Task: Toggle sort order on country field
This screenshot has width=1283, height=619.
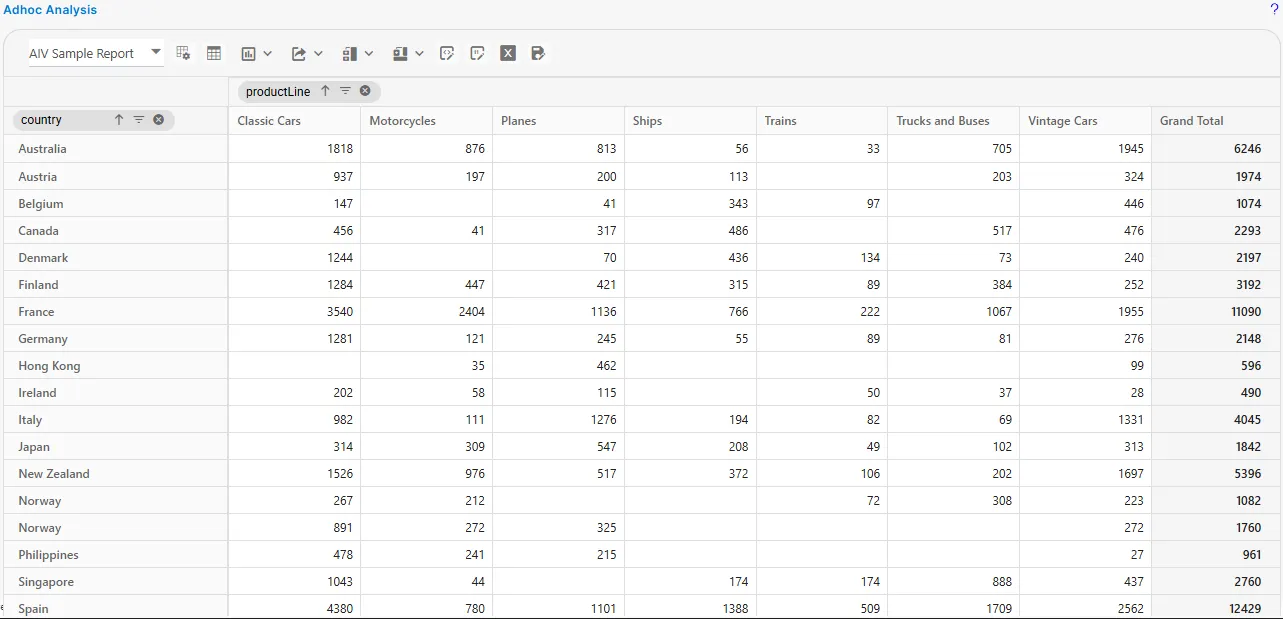Action: click(x=119, y=120)
